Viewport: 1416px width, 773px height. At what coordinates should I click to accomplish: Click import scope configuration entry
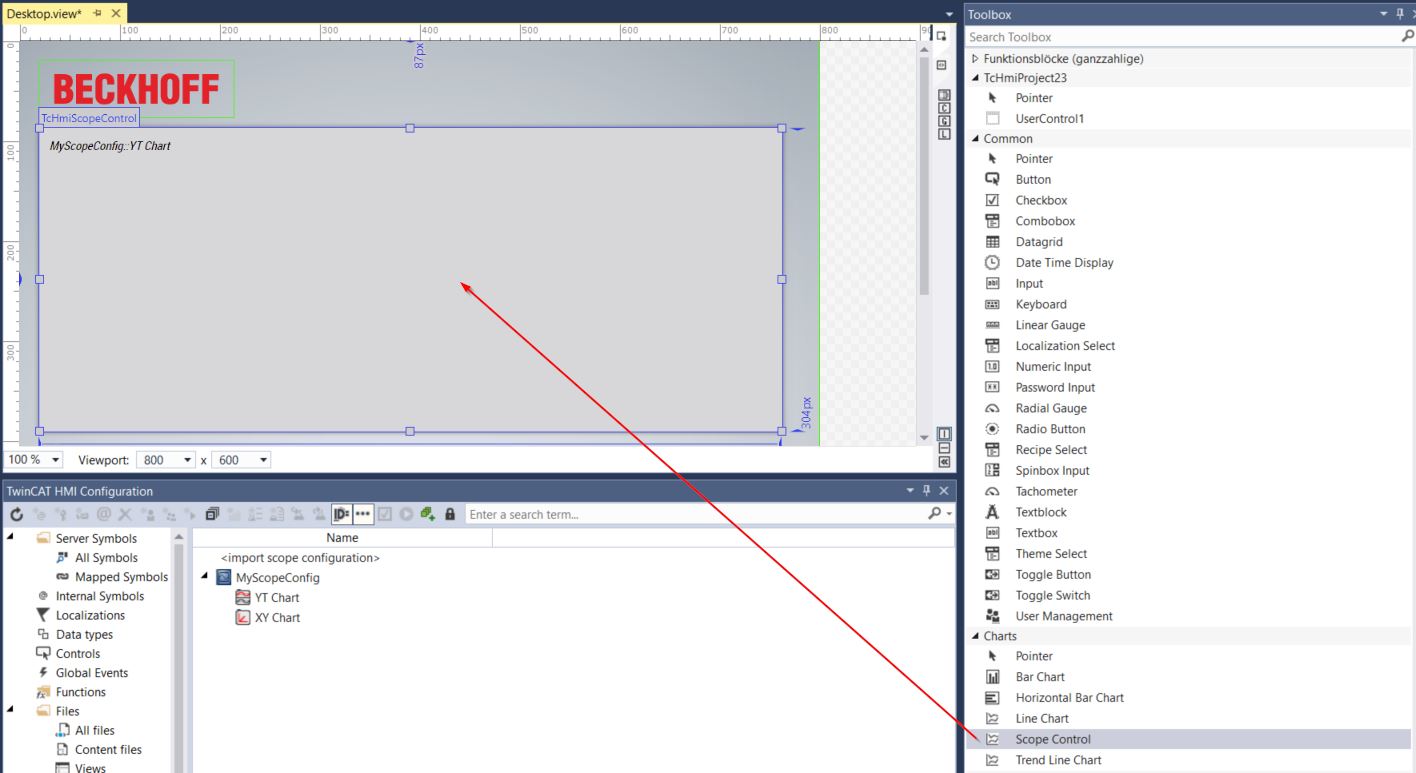(300, 557)
